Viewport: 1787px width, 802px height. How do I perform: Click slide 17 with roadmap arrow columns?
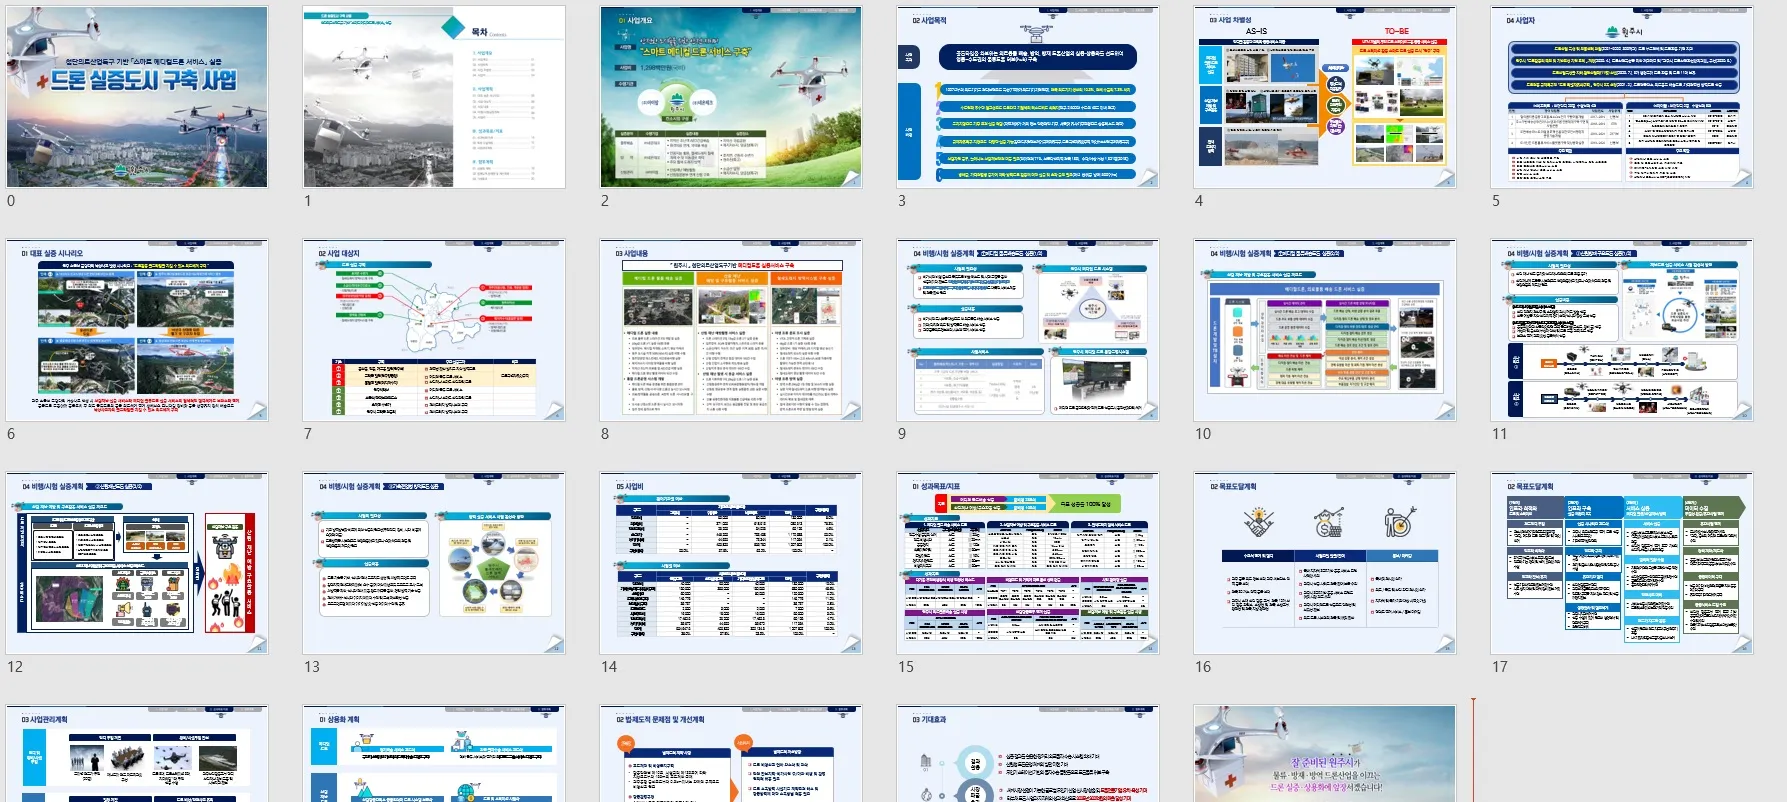(1621, 563)
